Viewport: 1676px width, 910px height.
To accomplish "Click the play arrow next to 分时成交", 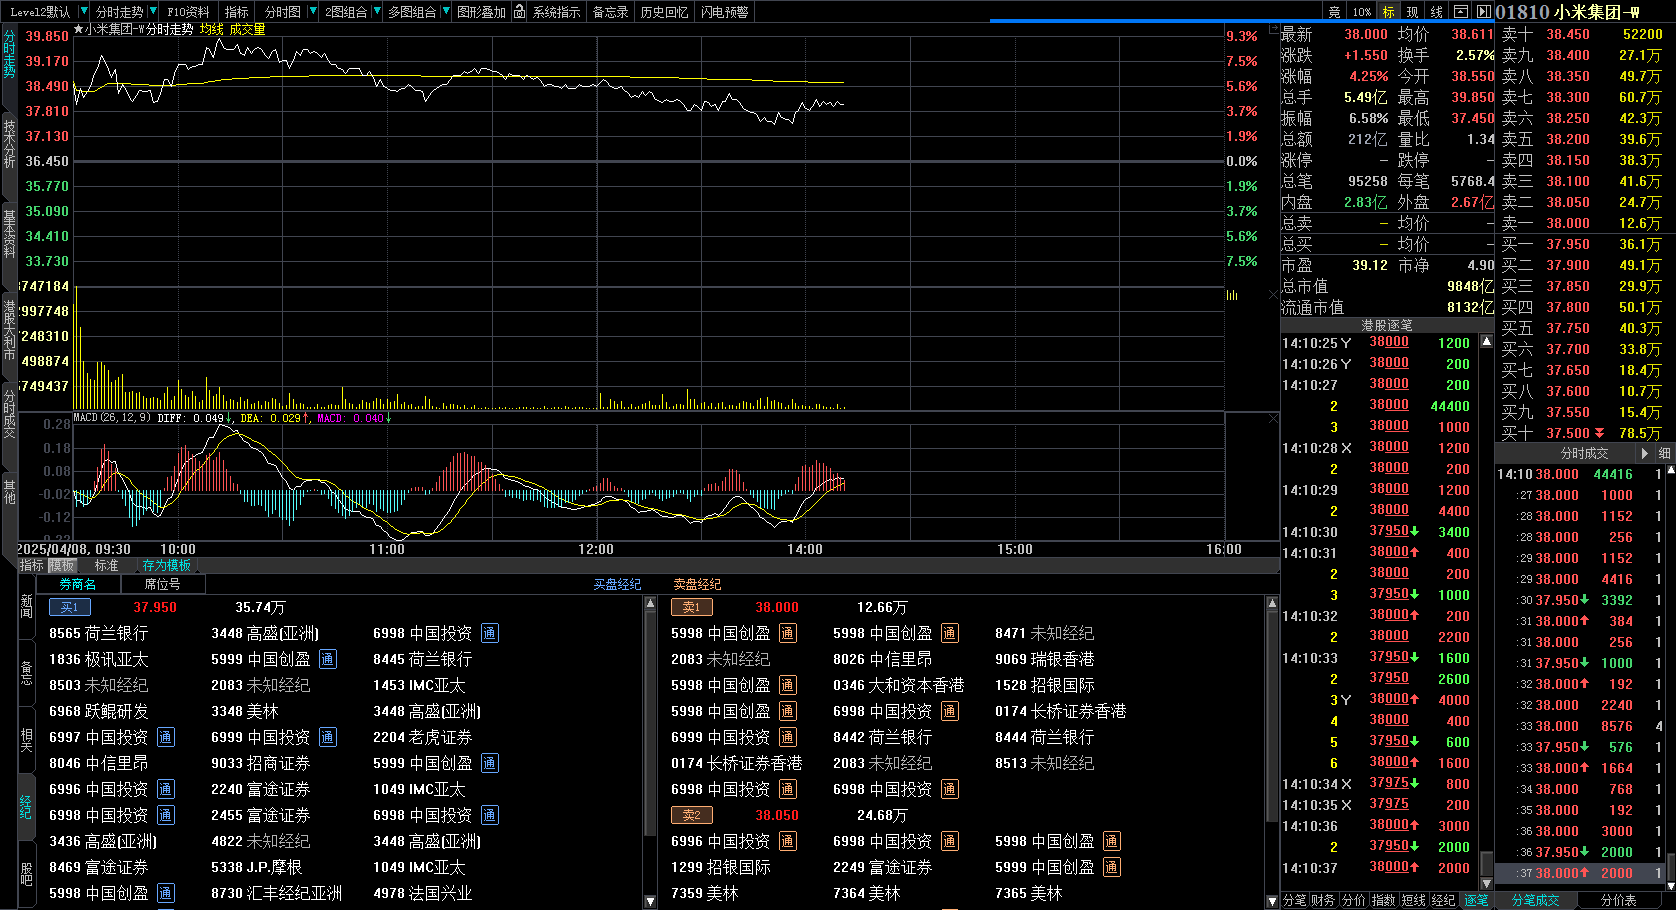I will (x=1644, y=453).
